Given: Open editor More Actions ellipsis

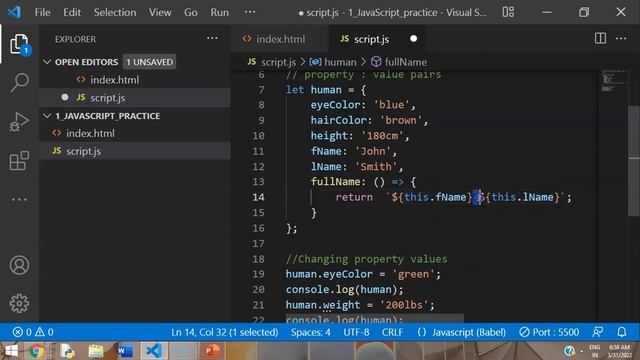Looking at the screenshot, I should (621, 38).
